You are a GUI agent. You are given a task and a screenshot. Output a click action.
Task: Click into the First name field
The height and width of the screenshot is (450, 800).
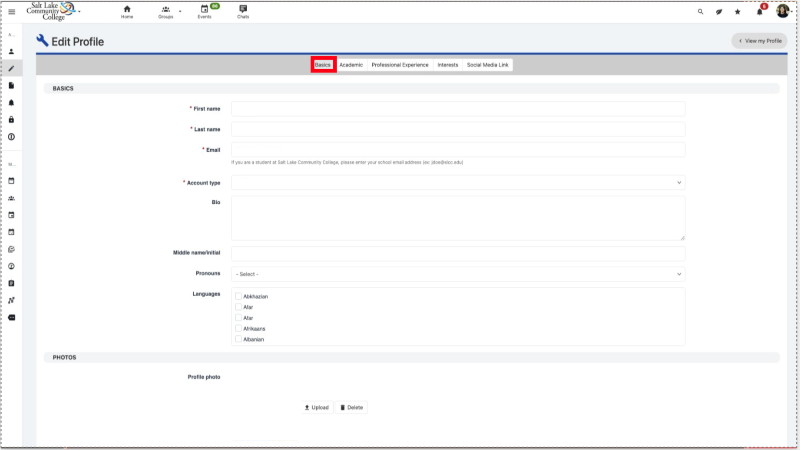tap(458, 108)
